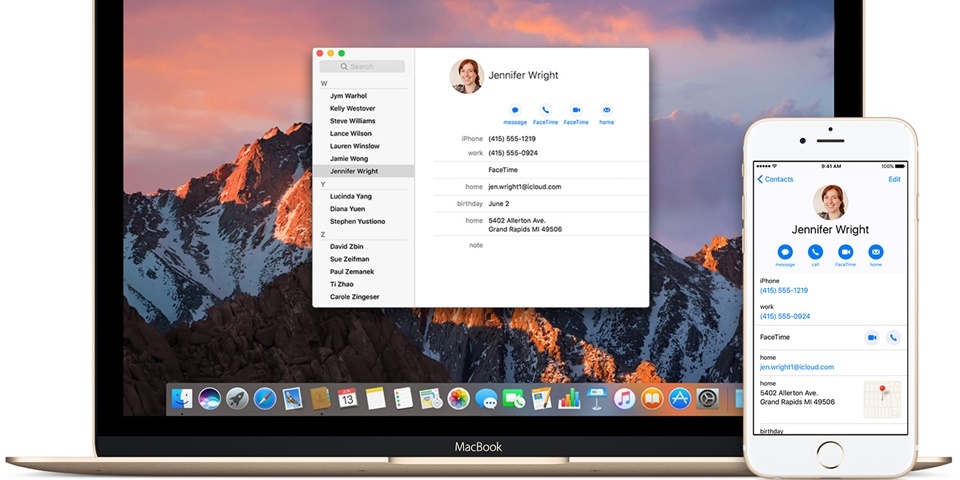The image size is (960, 480).
Task: Open Maps icon in the dock
Action: click(431, 399)
